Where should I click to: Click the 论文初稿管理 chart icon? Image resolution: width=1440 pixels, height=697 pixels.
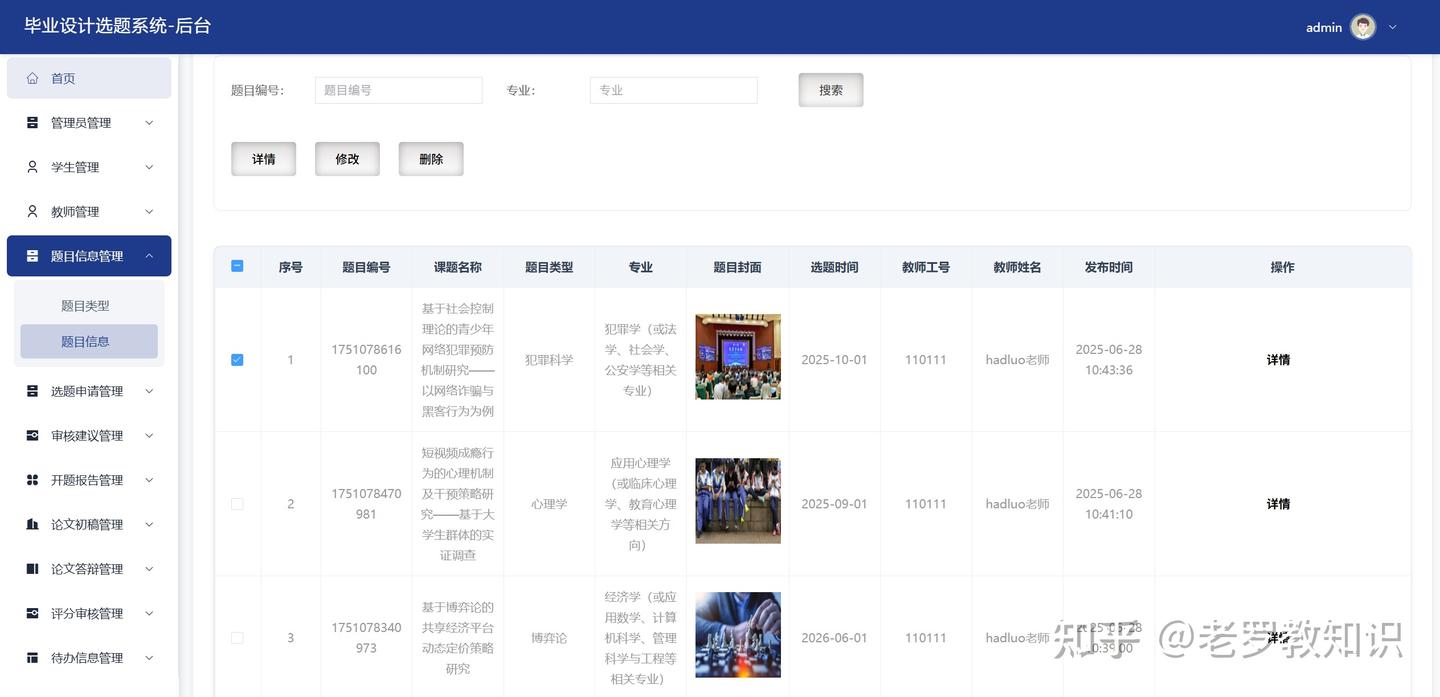point(32,525)
